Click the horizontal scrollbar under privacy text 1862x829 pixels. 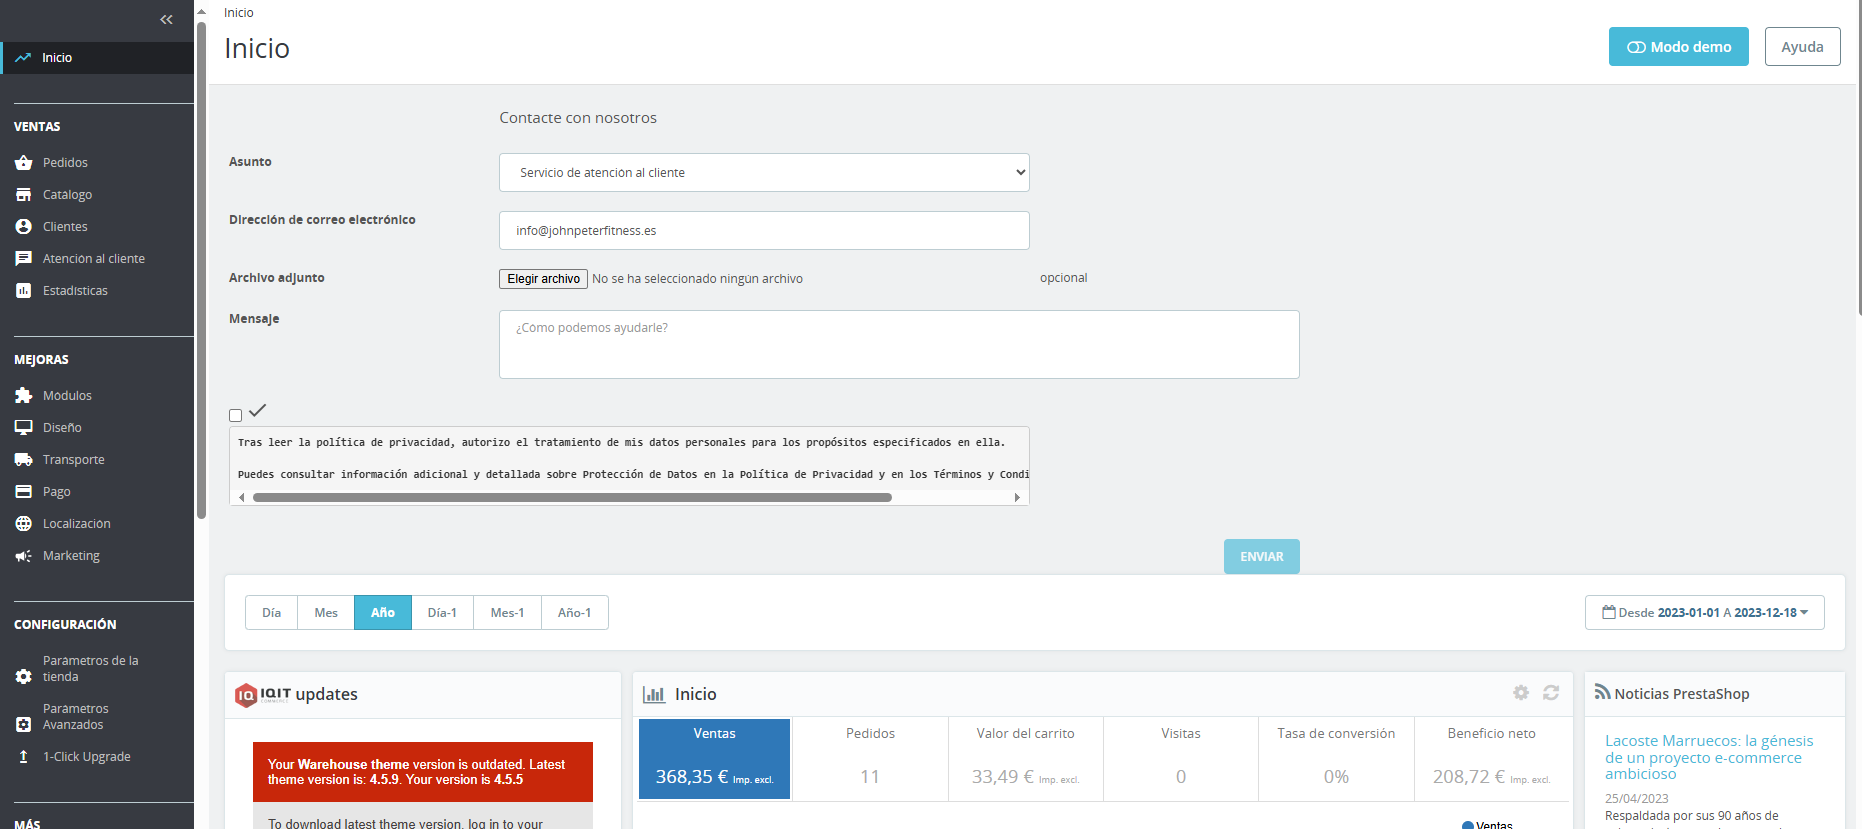coord(572,497)
